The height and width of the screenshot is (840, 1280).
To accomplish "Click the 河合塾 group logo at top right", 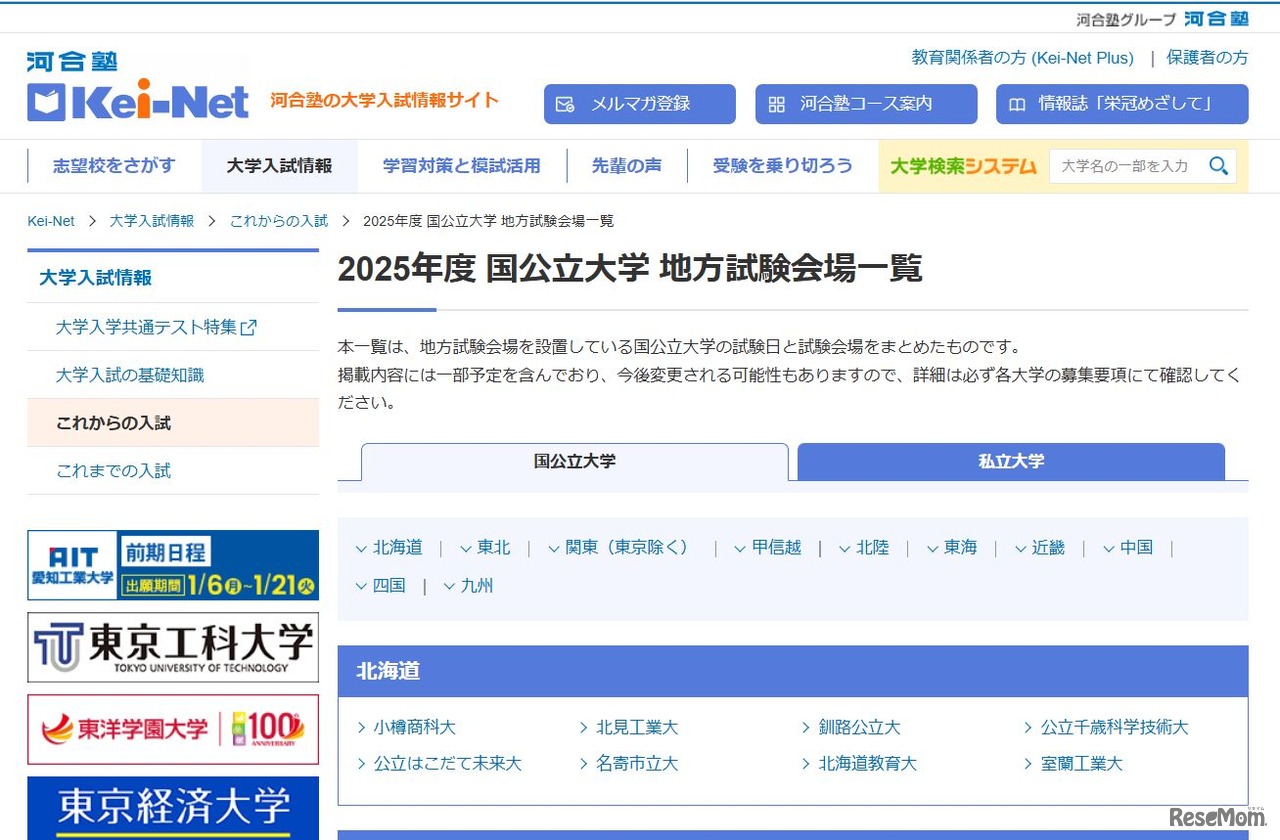I will pyautogui.click(x=1216, y=17).
